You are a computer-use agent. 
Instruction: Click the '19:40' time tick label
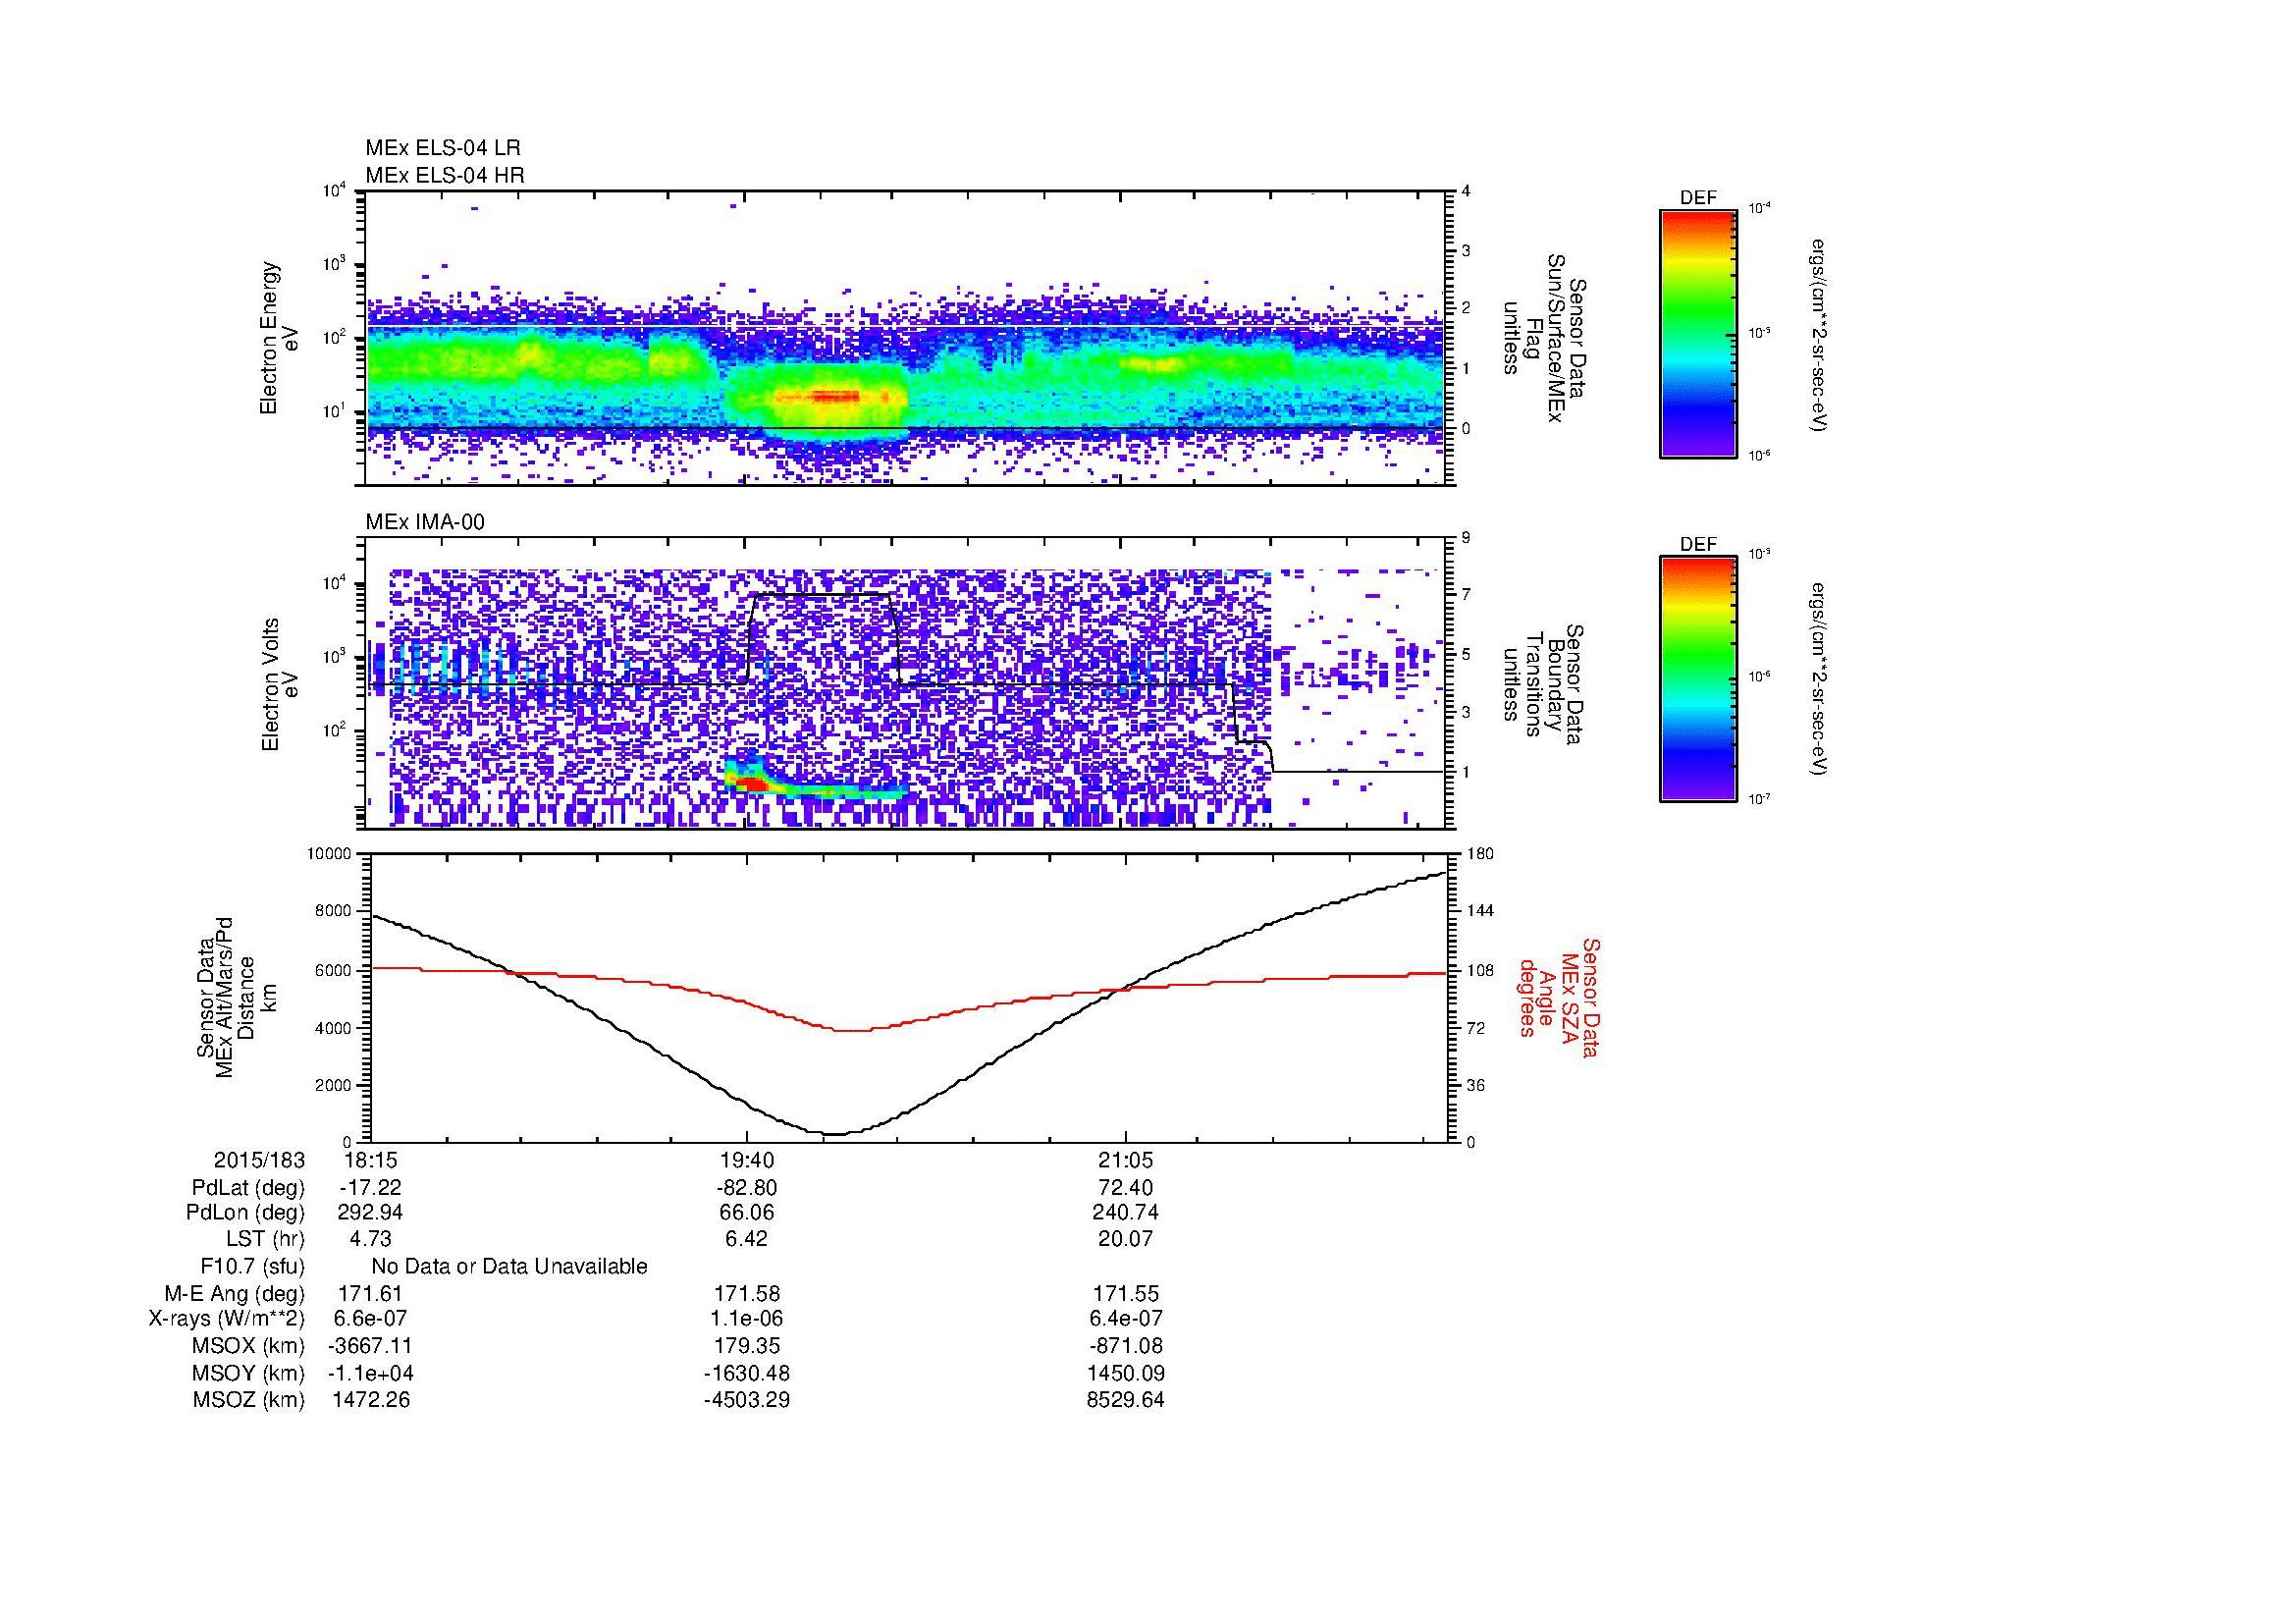[x=747, y=1160]
